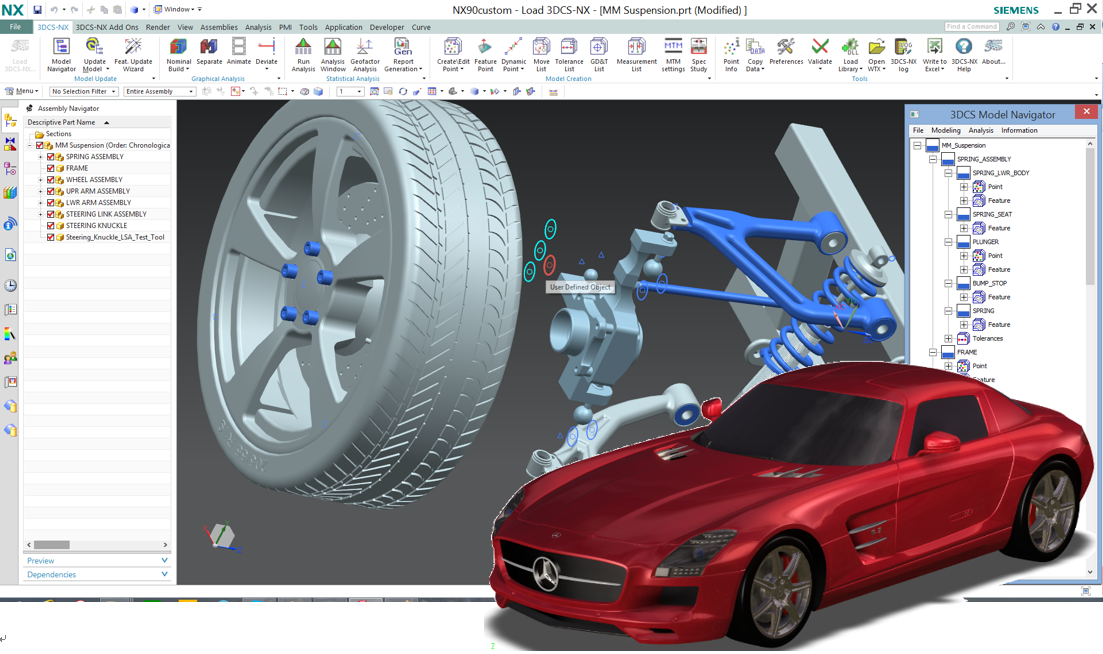Launch the Spec Study tool
Viewport: 1103px width, 654px height.
tap(699, 54)
